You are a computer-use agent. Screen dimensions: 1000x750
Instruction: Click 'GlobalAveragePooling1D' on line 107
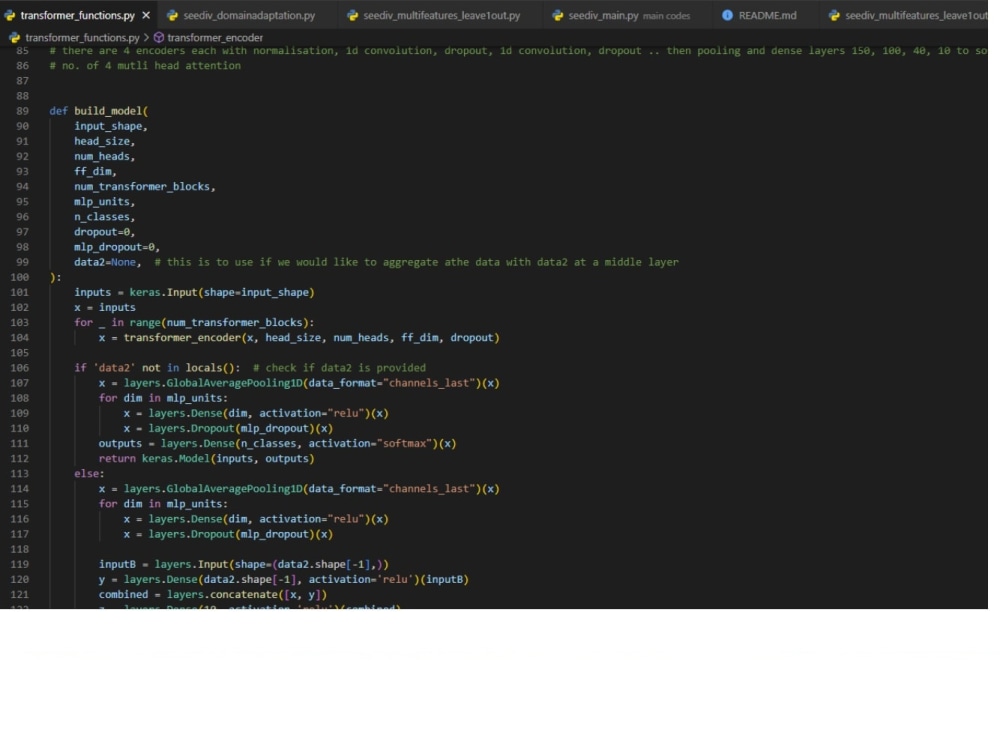pyautogui.click(x=235, y=383)
